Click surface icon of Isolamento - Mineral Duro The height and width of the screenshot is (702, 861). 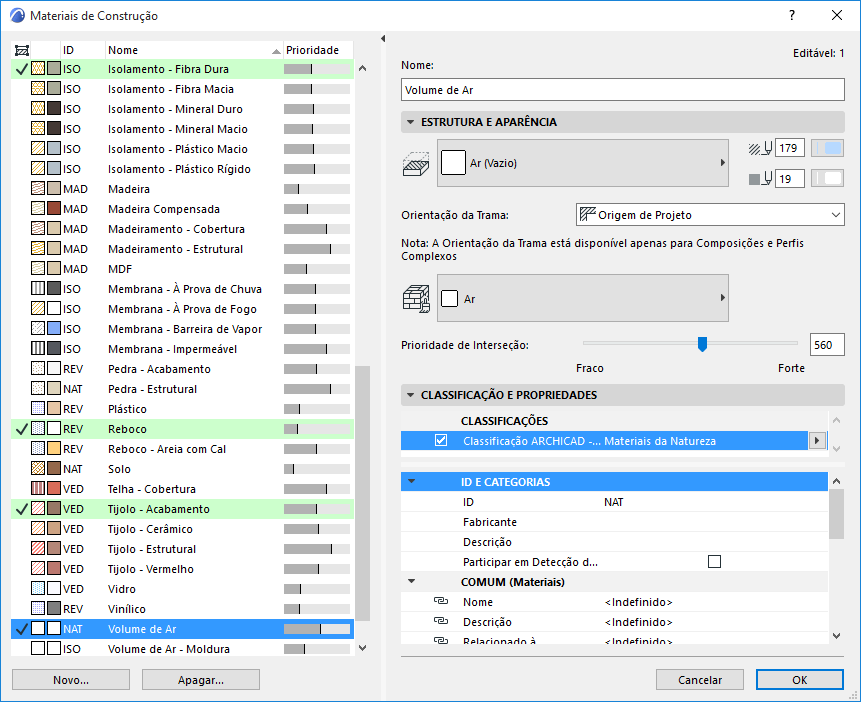pyautogui.click(x=54, y=109)
